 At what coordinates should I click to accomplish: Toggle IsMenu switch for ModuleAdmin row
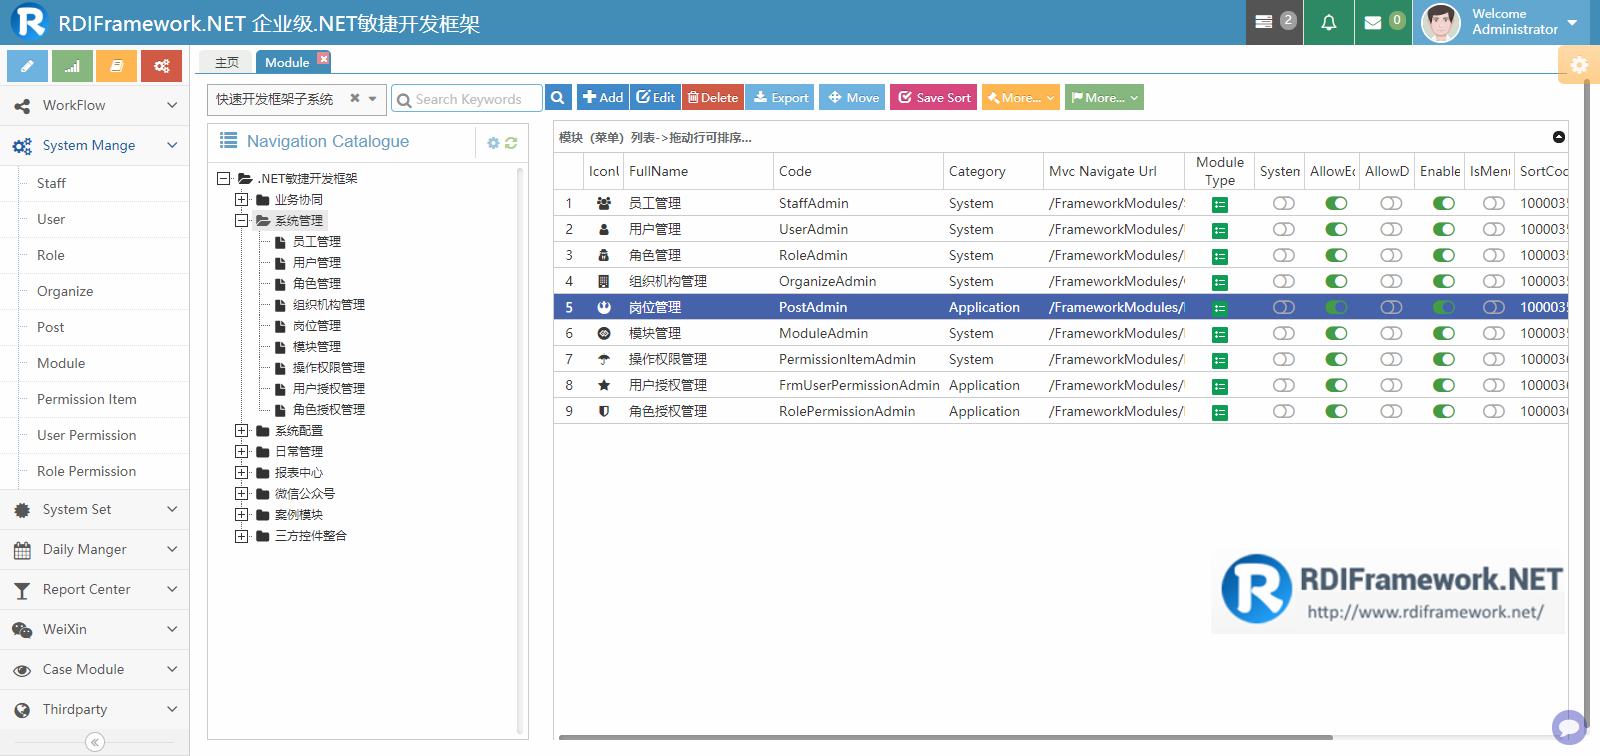click(1494, 333)
